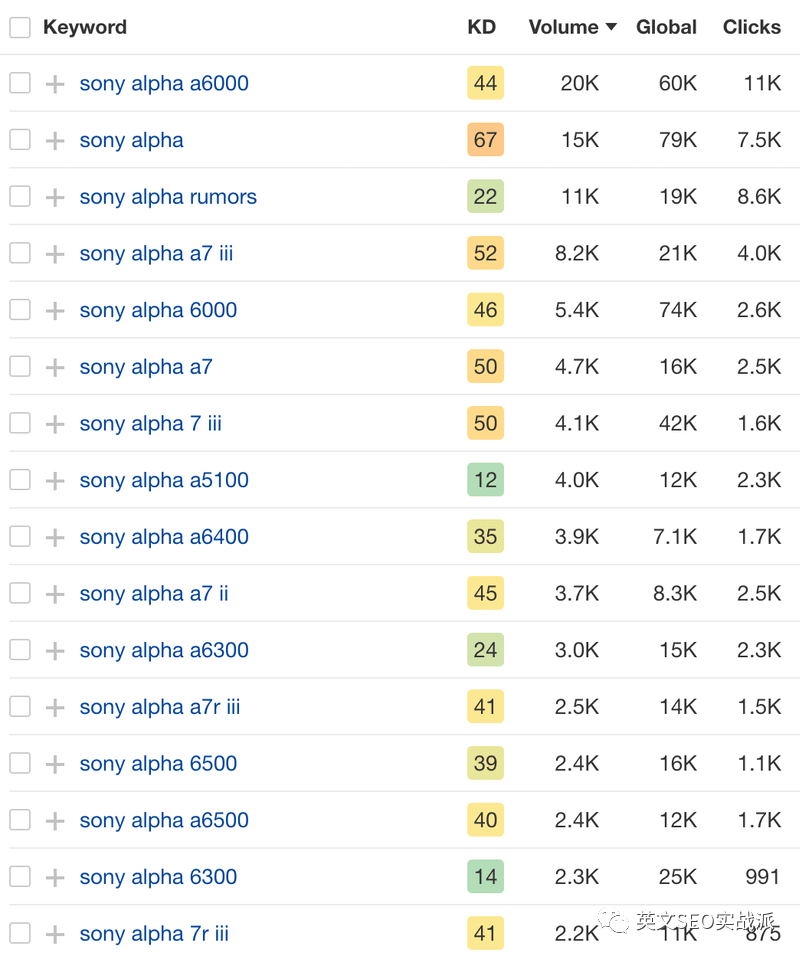
Task: Open the sony alpha 6000 keyword link
Action: pos(158,310)
